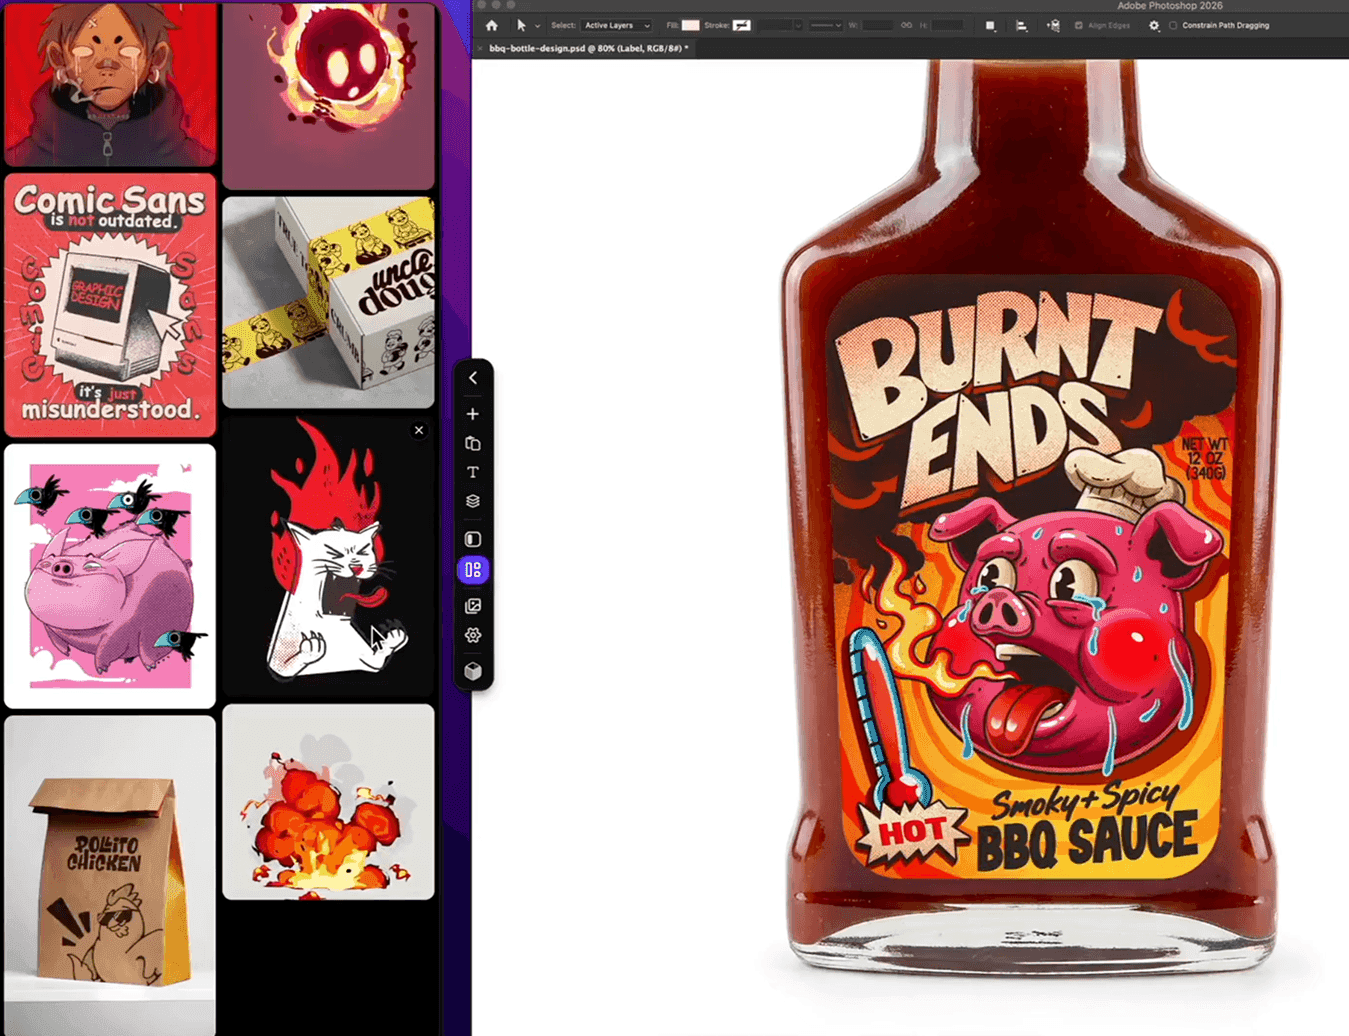Screen dimensions: 1349x1036
Task: Click the H height input field
Action: 947,25
